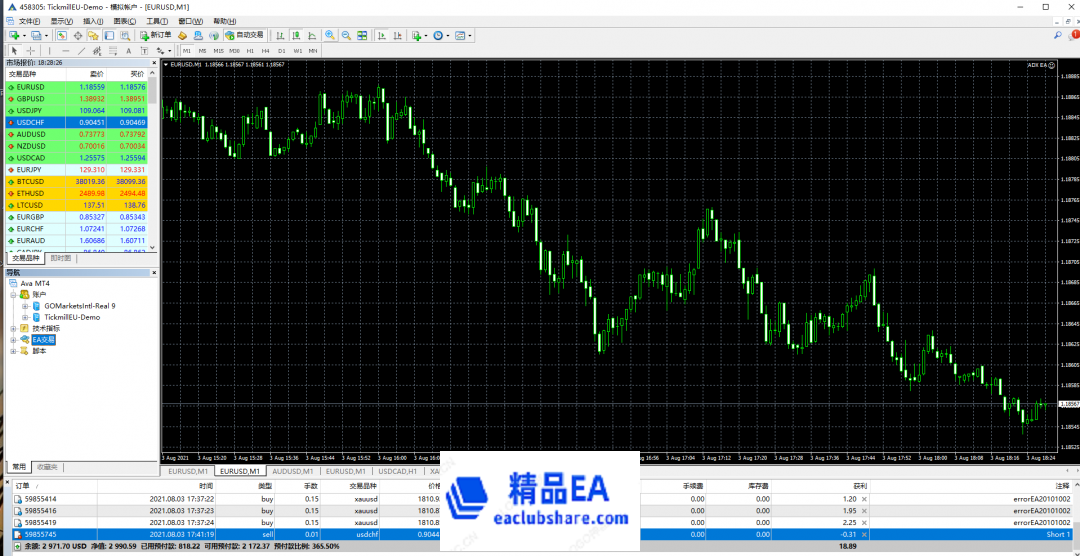1080x556 pixels.
Task: Switch to the AUDUSD,M1 chart tab
Action: [294, 471]
